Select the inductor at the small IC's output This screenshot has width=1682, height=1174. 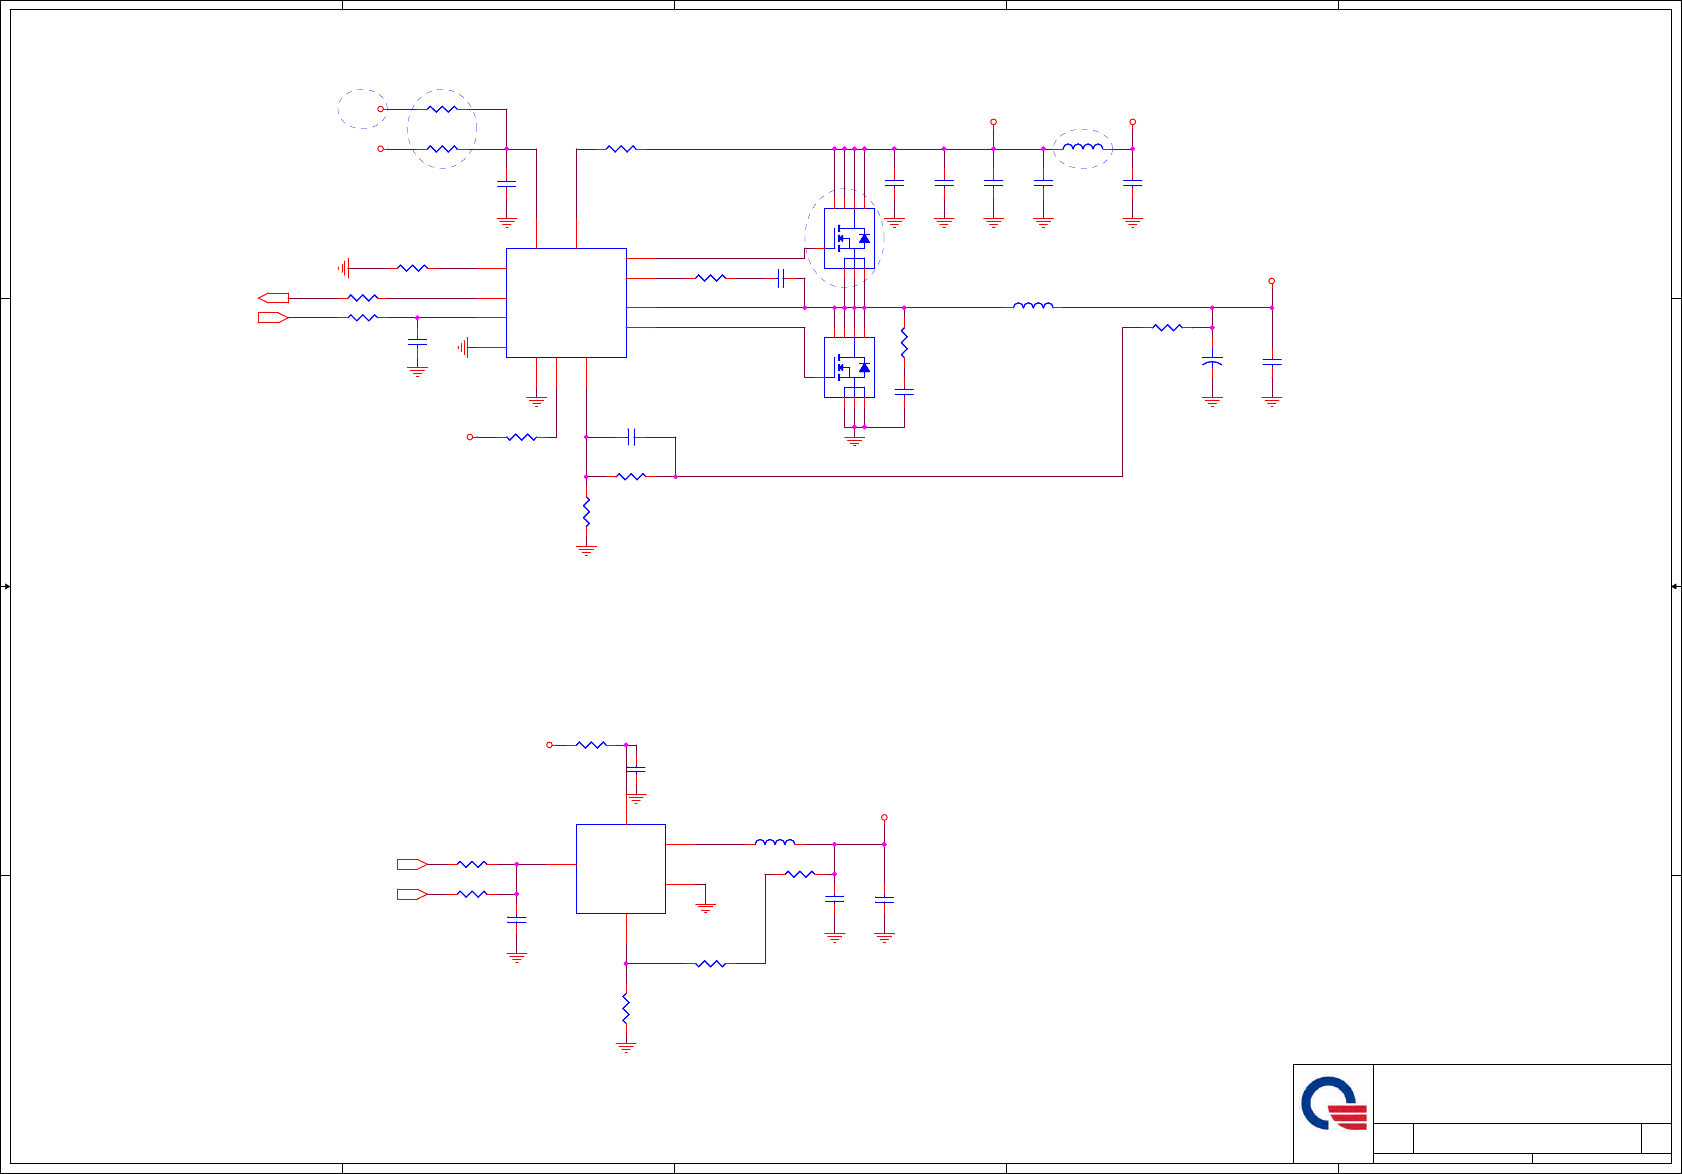point(775,843)
